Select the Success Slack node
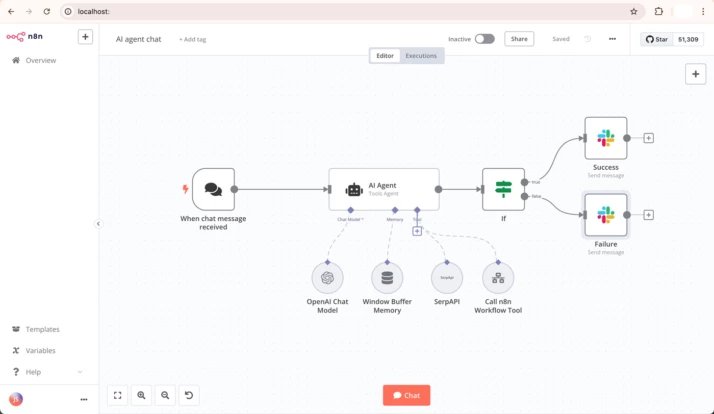Screen dimensions: 714x414 [606, 138]
